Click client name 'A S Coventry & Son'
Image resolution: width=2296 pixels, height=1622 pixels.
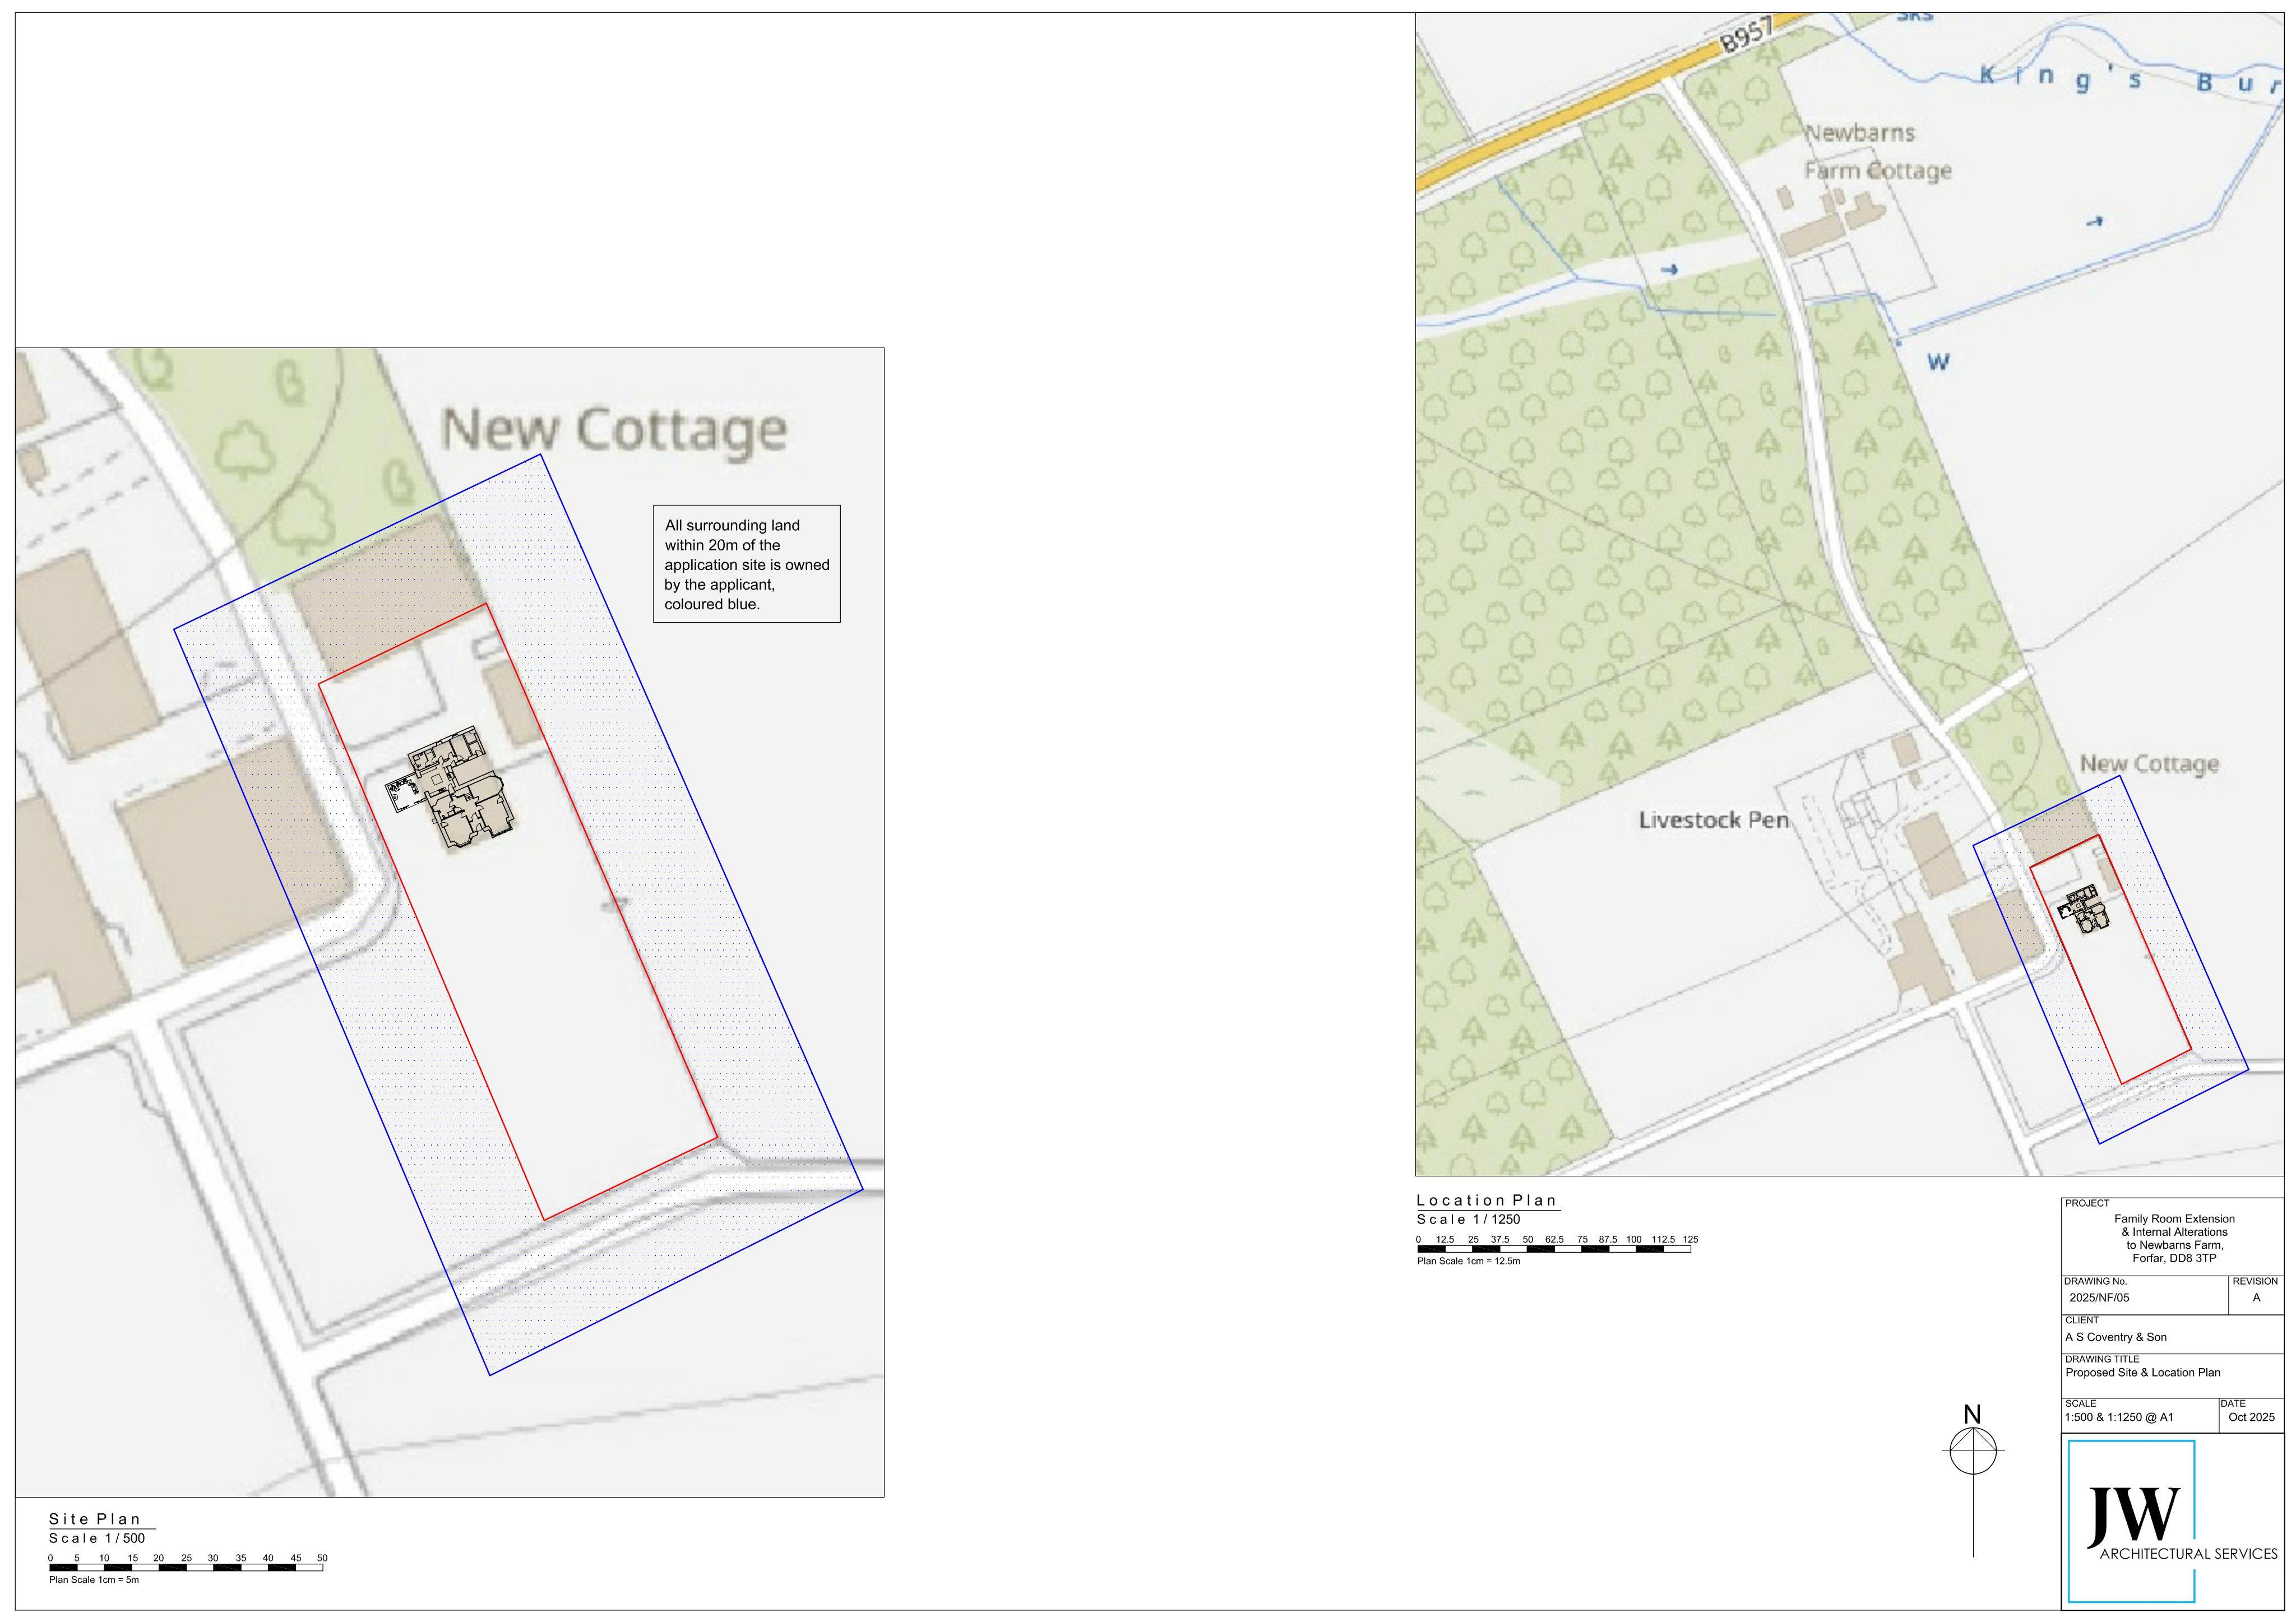coord(2116,1337)
